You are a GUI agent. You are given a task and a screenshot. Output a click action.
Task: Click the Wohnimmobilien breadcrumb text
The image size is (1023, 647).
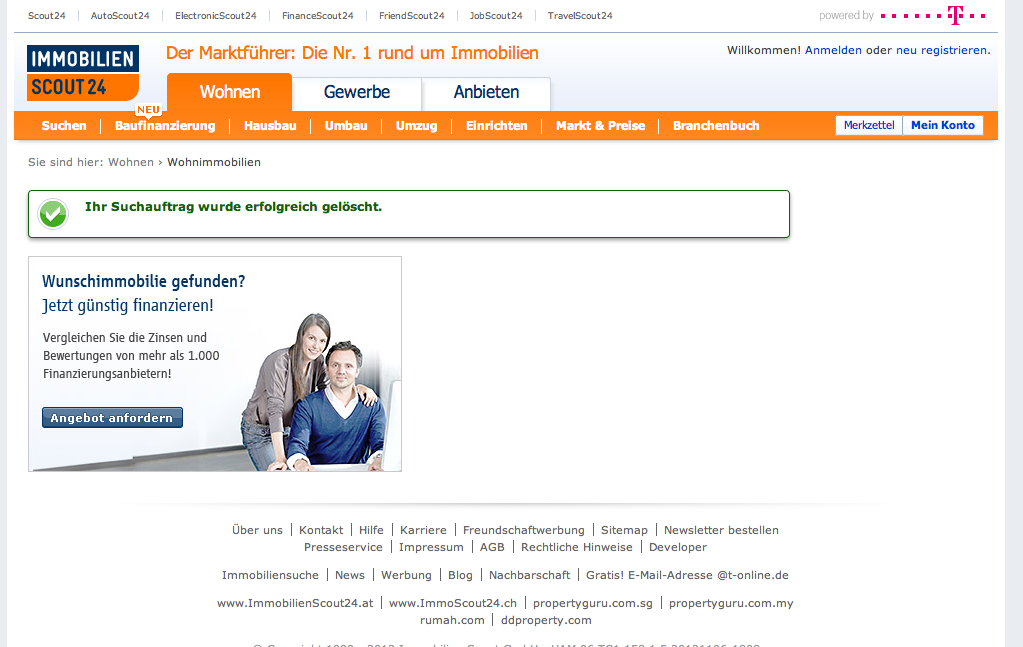coord(214,162)
